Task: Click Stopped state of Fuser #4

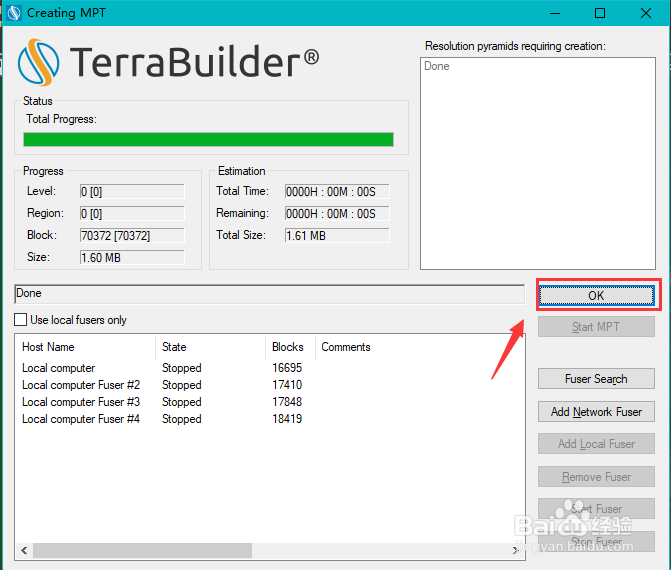Action: click(181, 419)
